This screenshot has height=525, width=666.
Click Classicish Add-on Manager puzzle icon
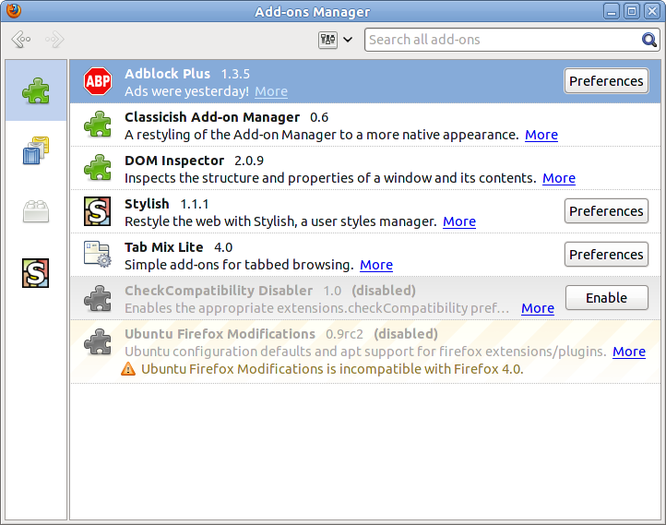98,124
